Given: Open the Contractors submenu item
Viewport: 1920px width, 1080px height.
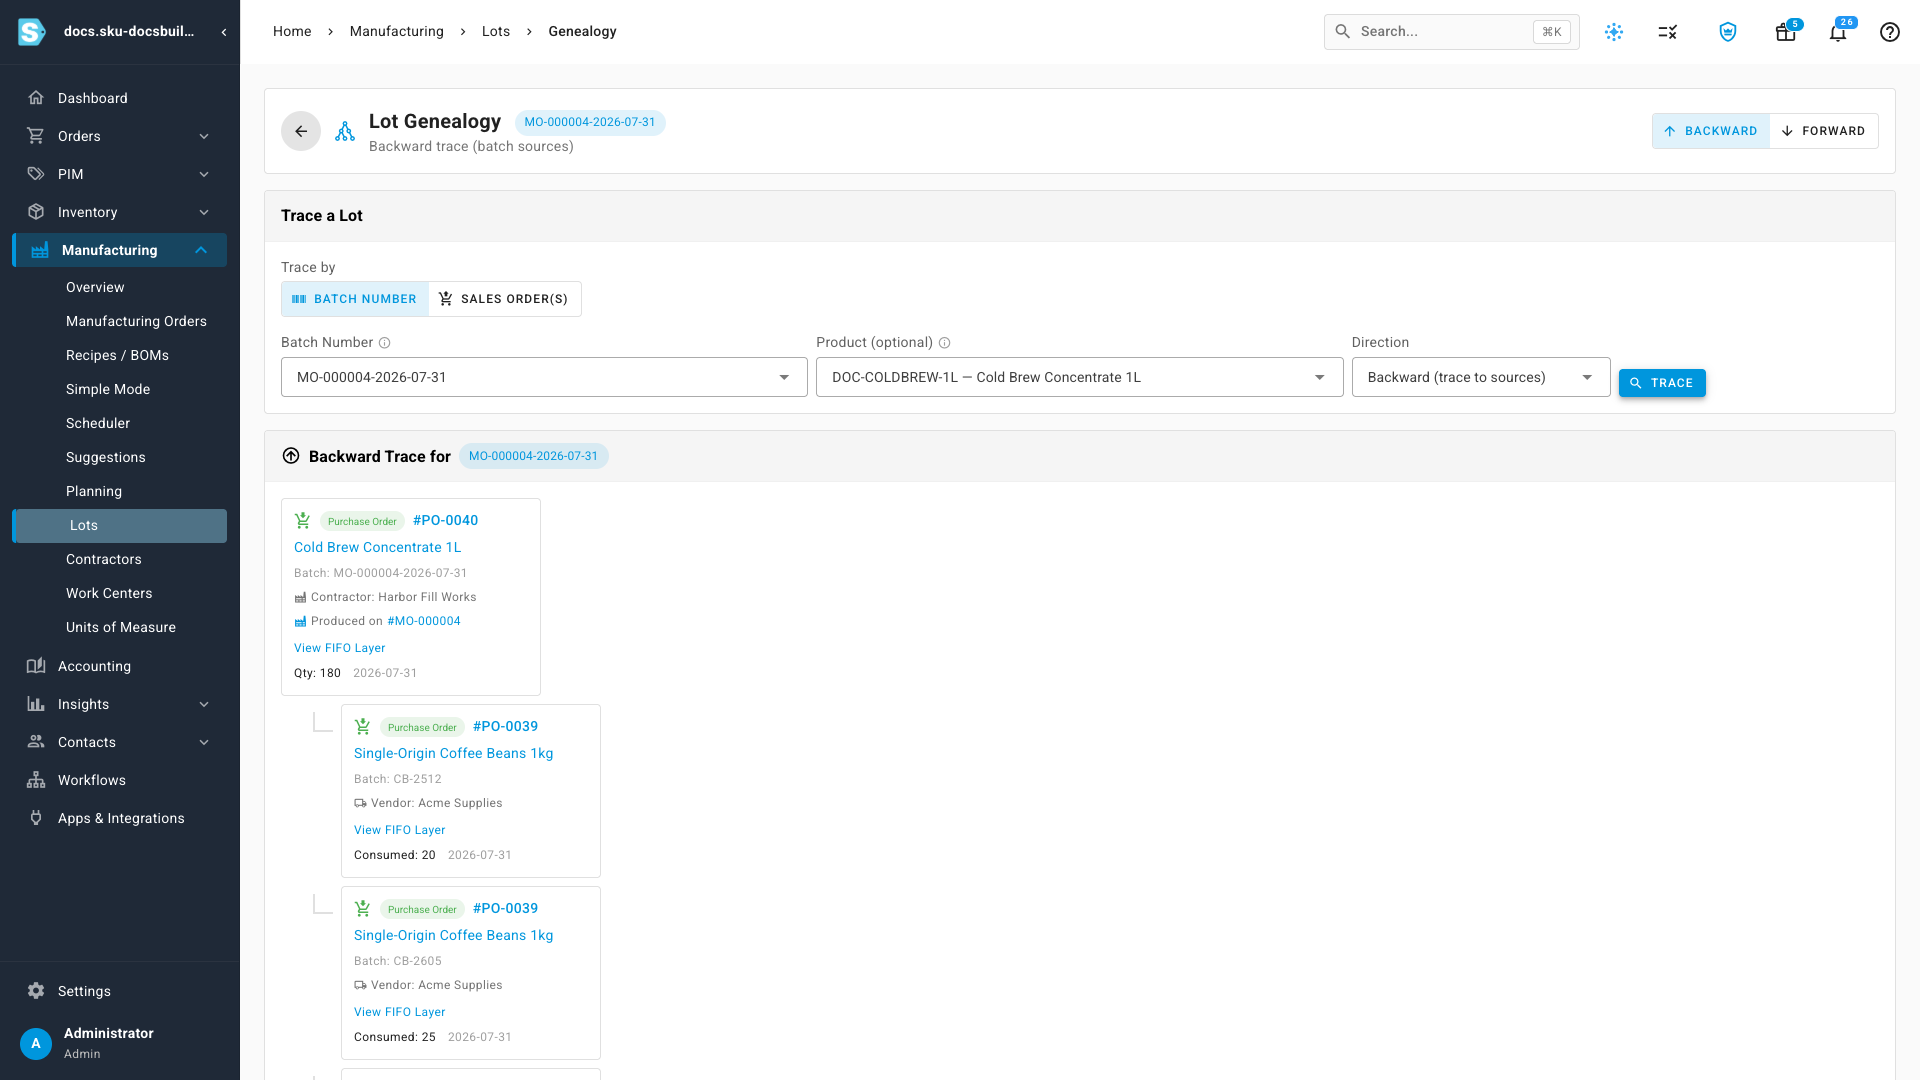Looking at the screenshot, I should point(104,559).
